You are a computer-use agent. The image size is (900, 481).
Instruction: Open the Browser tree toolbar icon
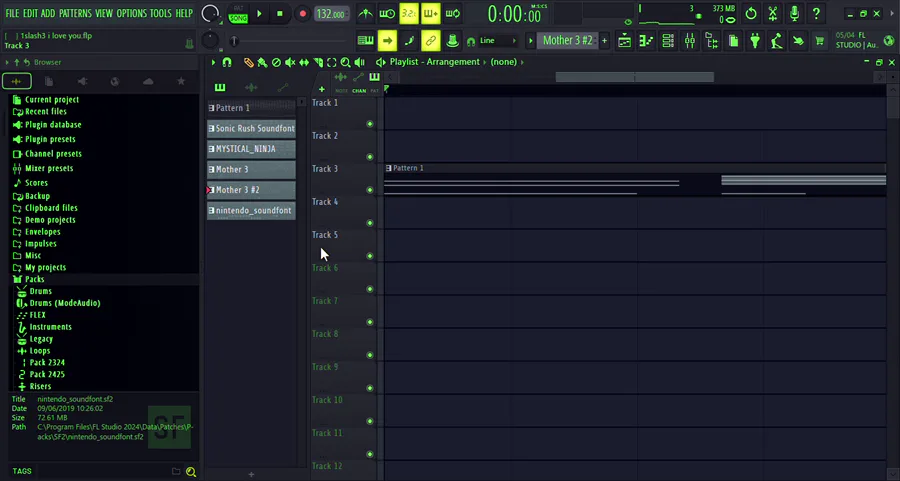click(711, 41)
